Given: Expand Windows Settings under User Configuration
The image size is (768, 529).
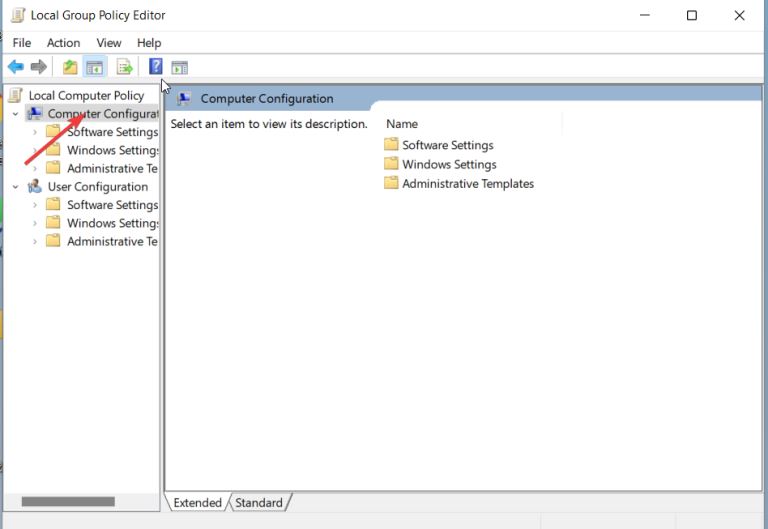Looking at the screenshot, I should coord(35,223).
